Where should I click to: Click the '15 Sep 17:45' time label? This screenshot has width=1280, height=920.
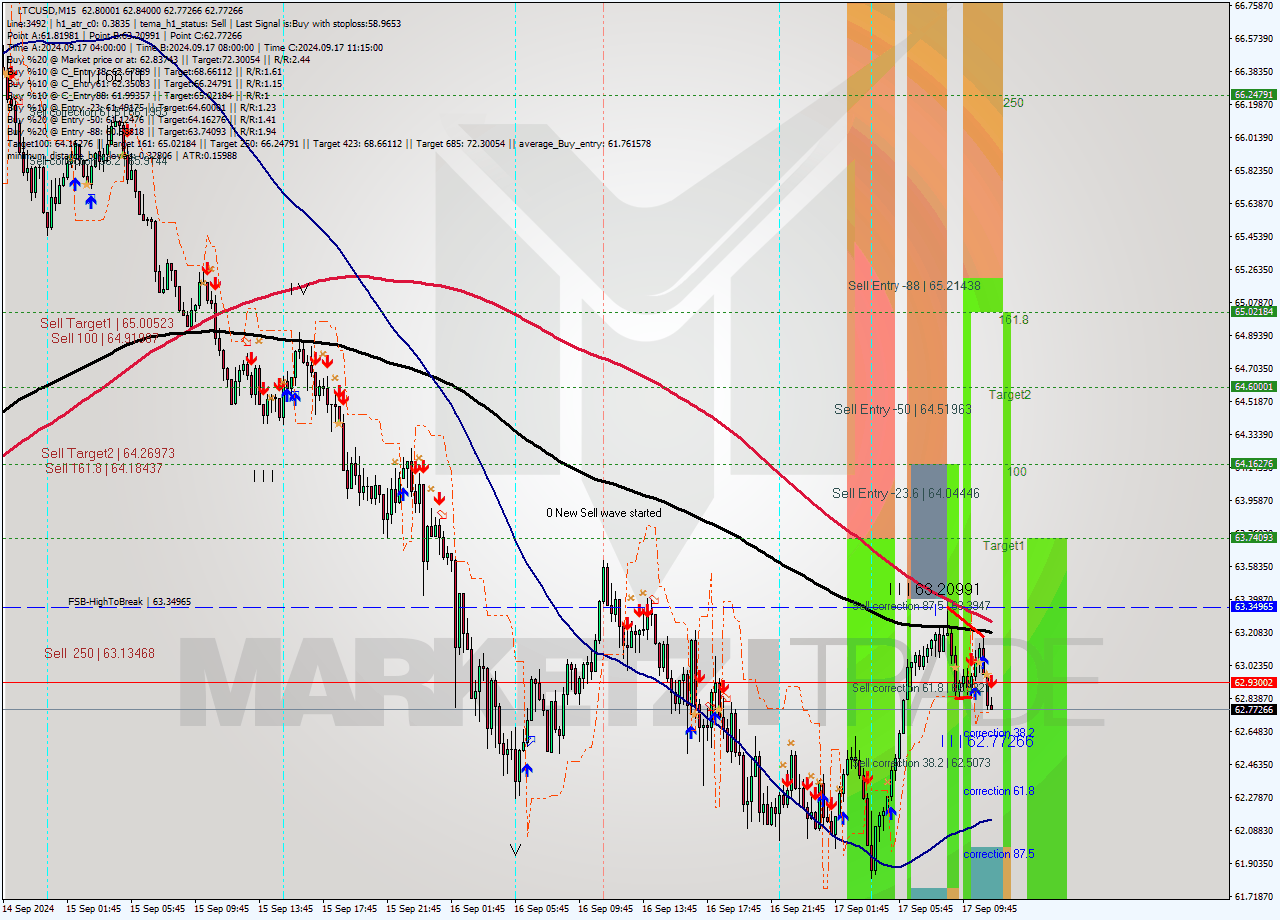coord(349,909)
